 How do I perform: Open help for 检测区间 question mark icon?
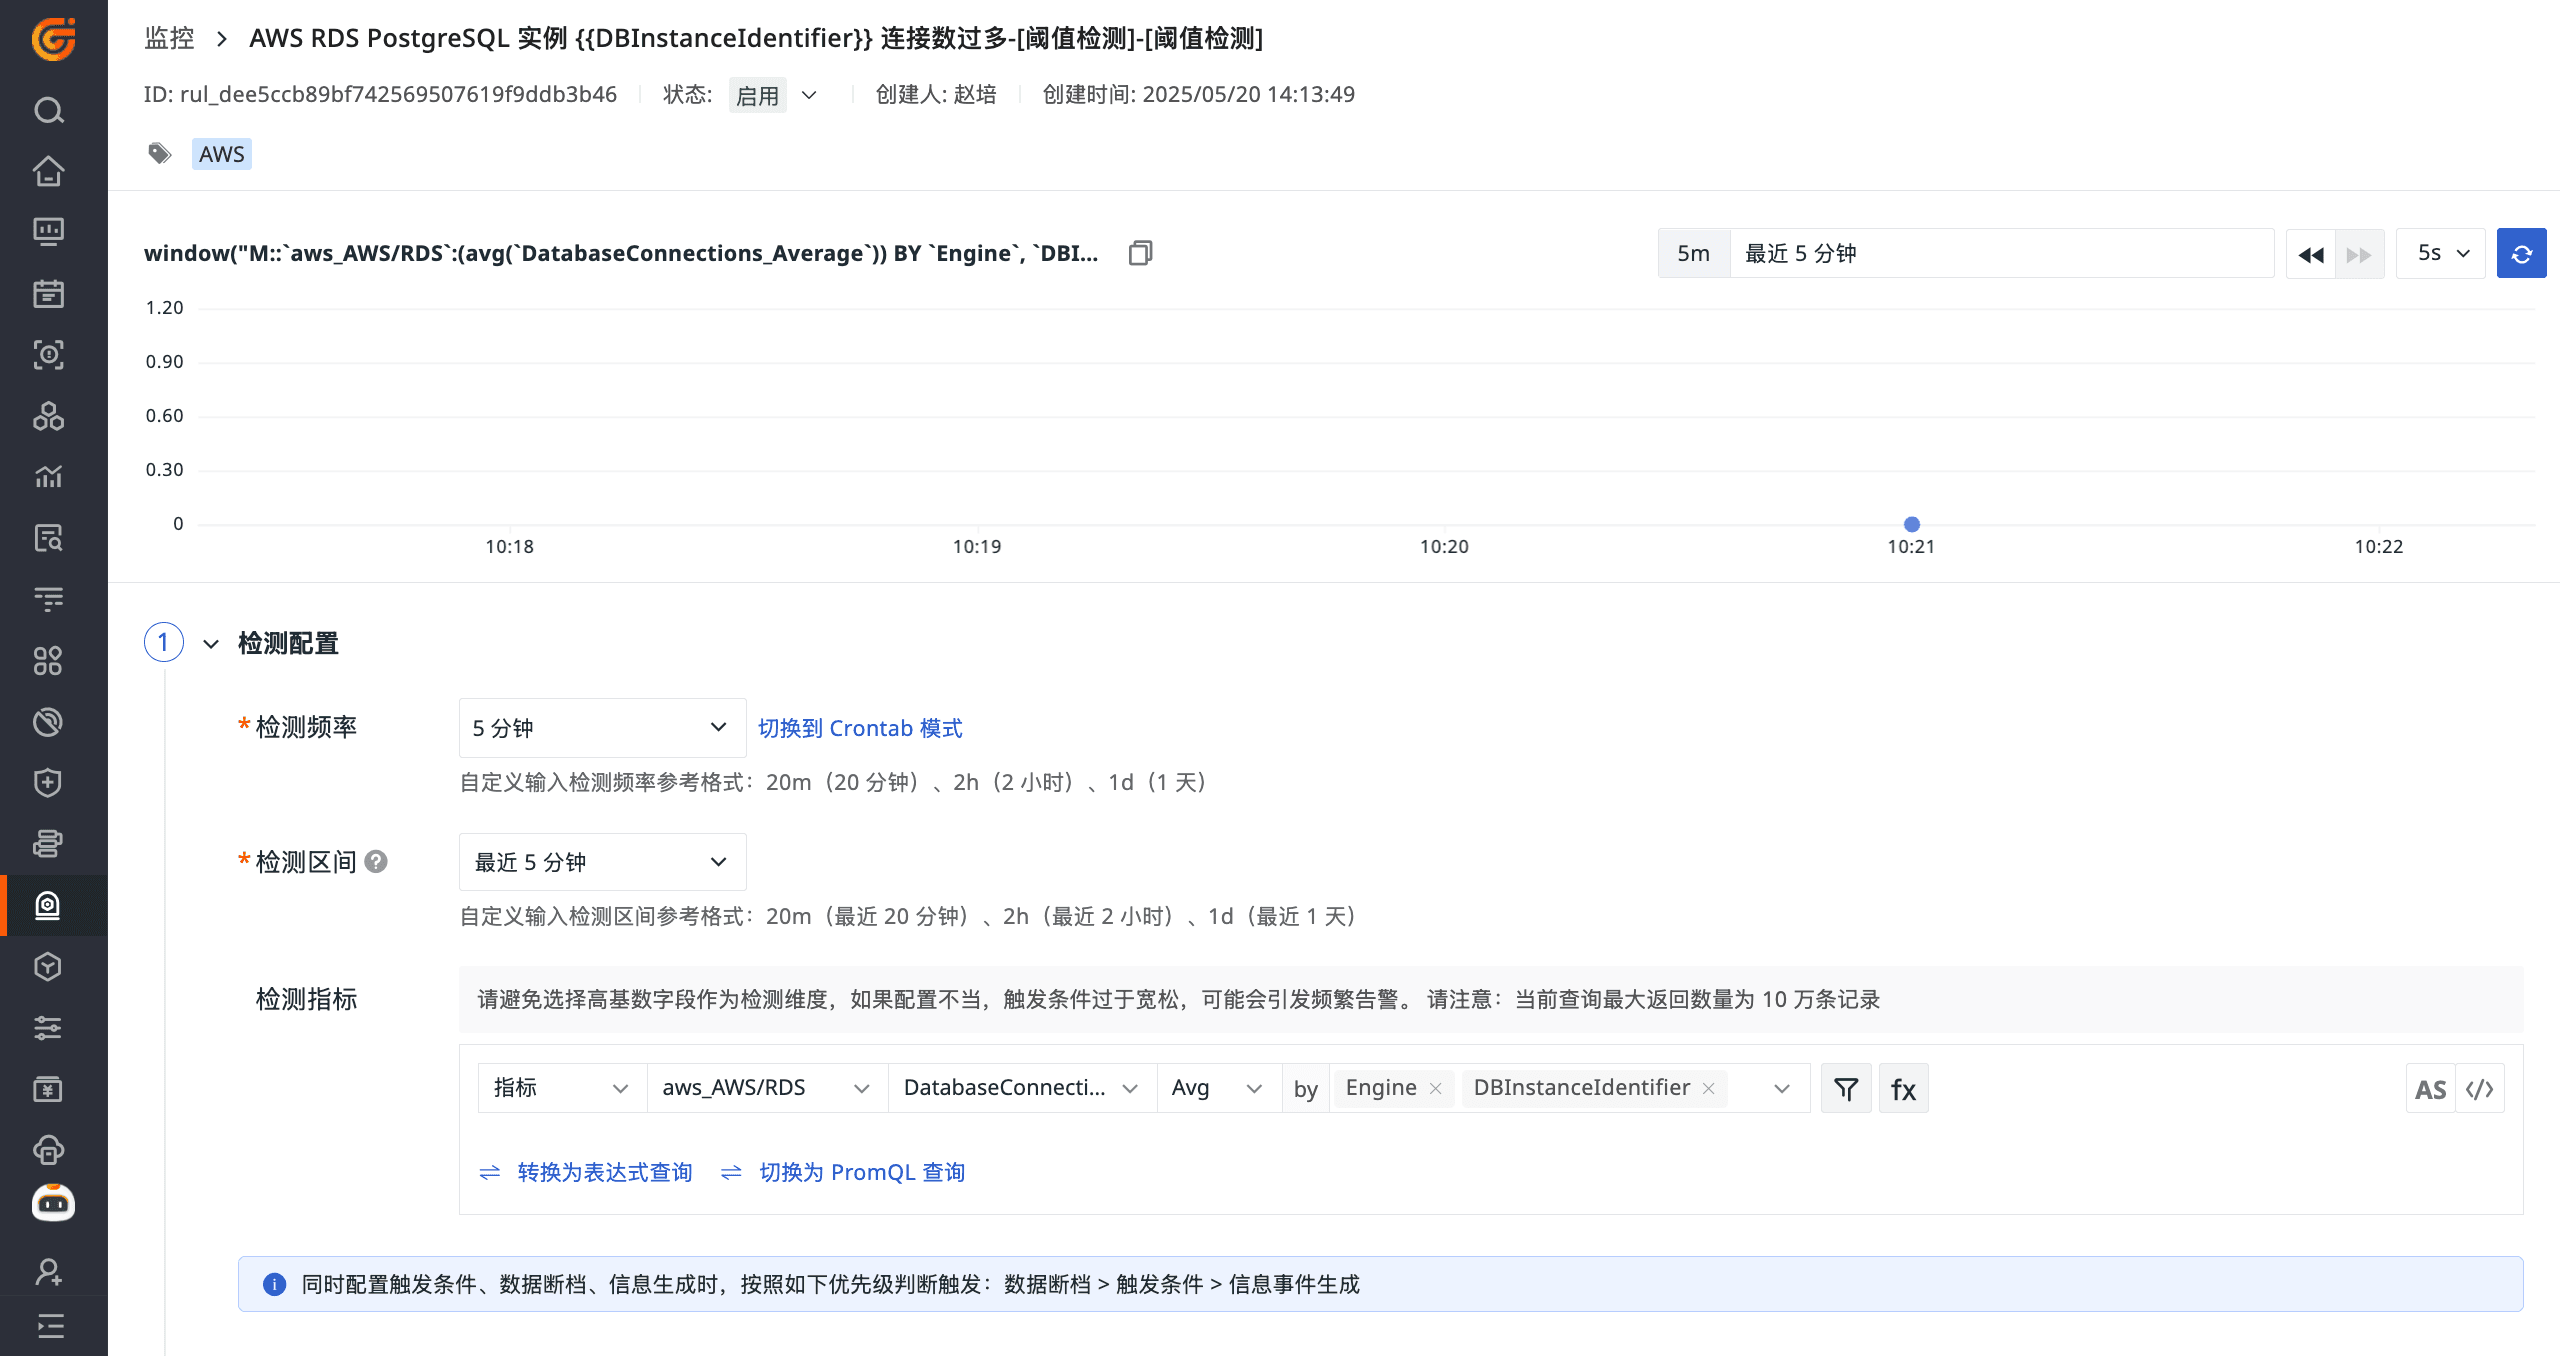376,862
